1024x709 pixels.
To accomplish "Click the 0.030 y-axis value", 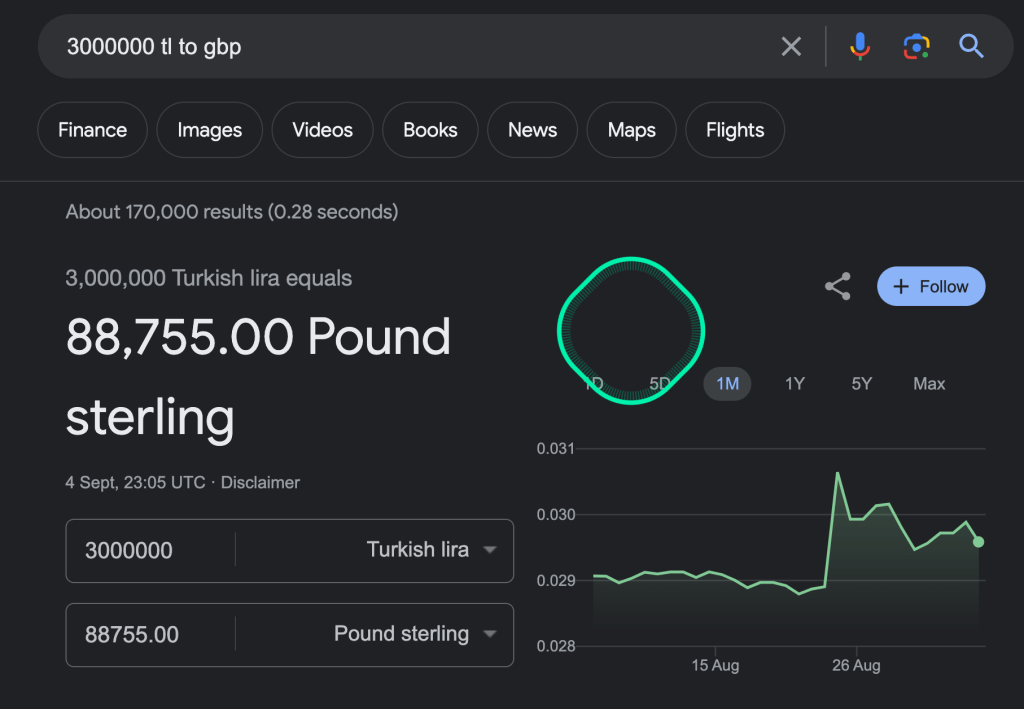I will pos(556,514).
